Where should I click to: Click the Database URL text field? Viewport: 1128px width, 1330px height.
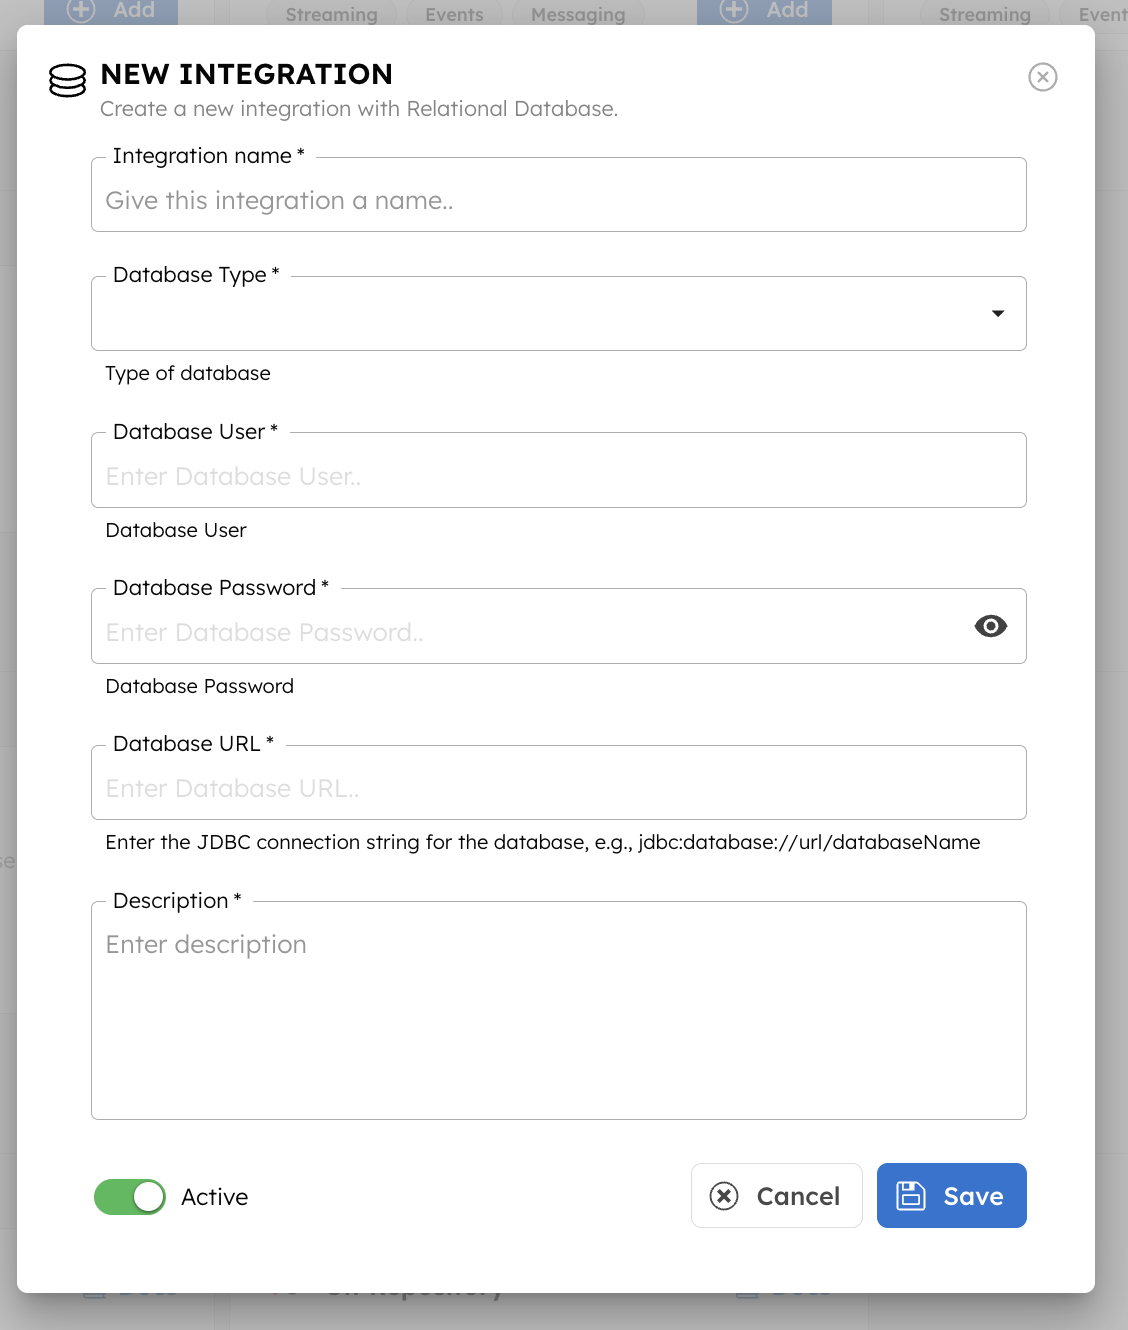(558, 789)
